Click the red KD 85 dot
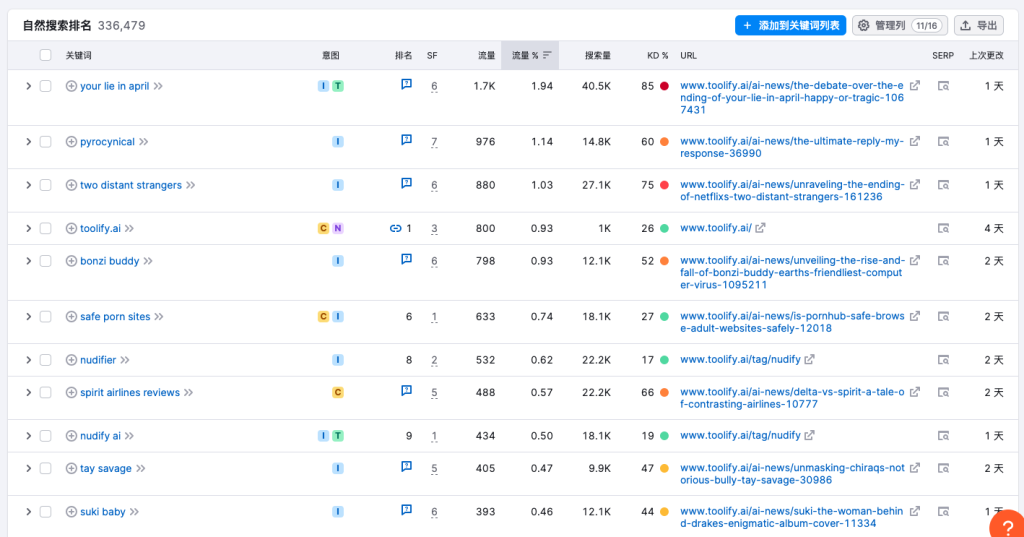This screenshot has width=1024, height=537. point(664,86)
